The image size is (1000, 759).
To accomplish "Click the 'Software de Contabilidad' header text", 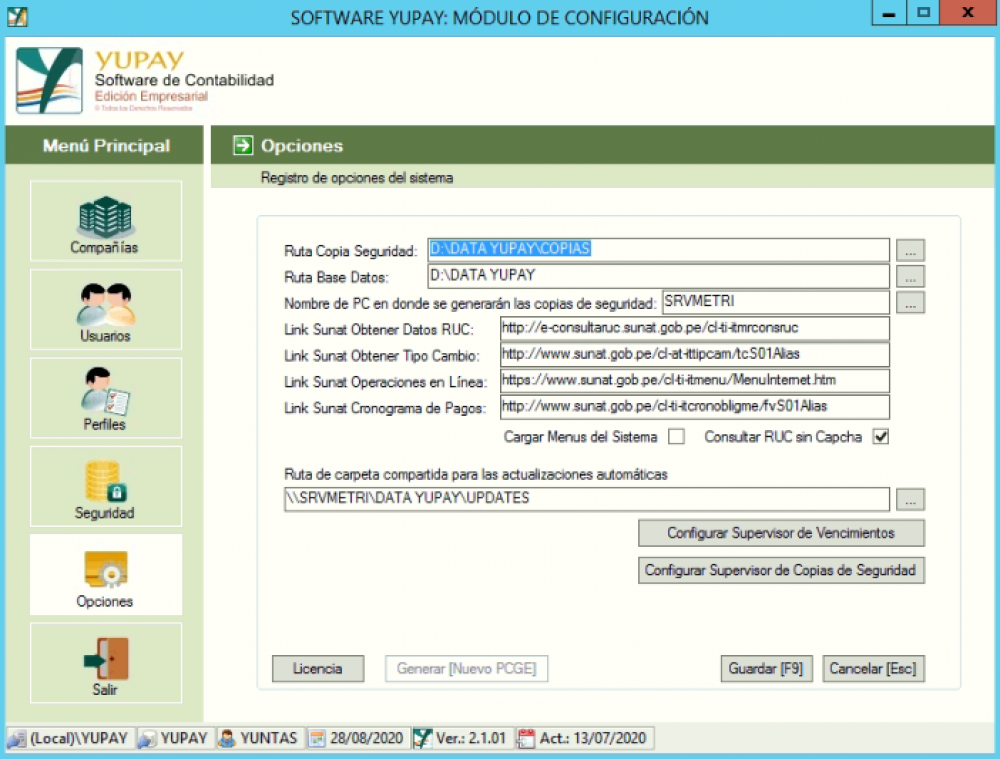I will tap(184, 80).
